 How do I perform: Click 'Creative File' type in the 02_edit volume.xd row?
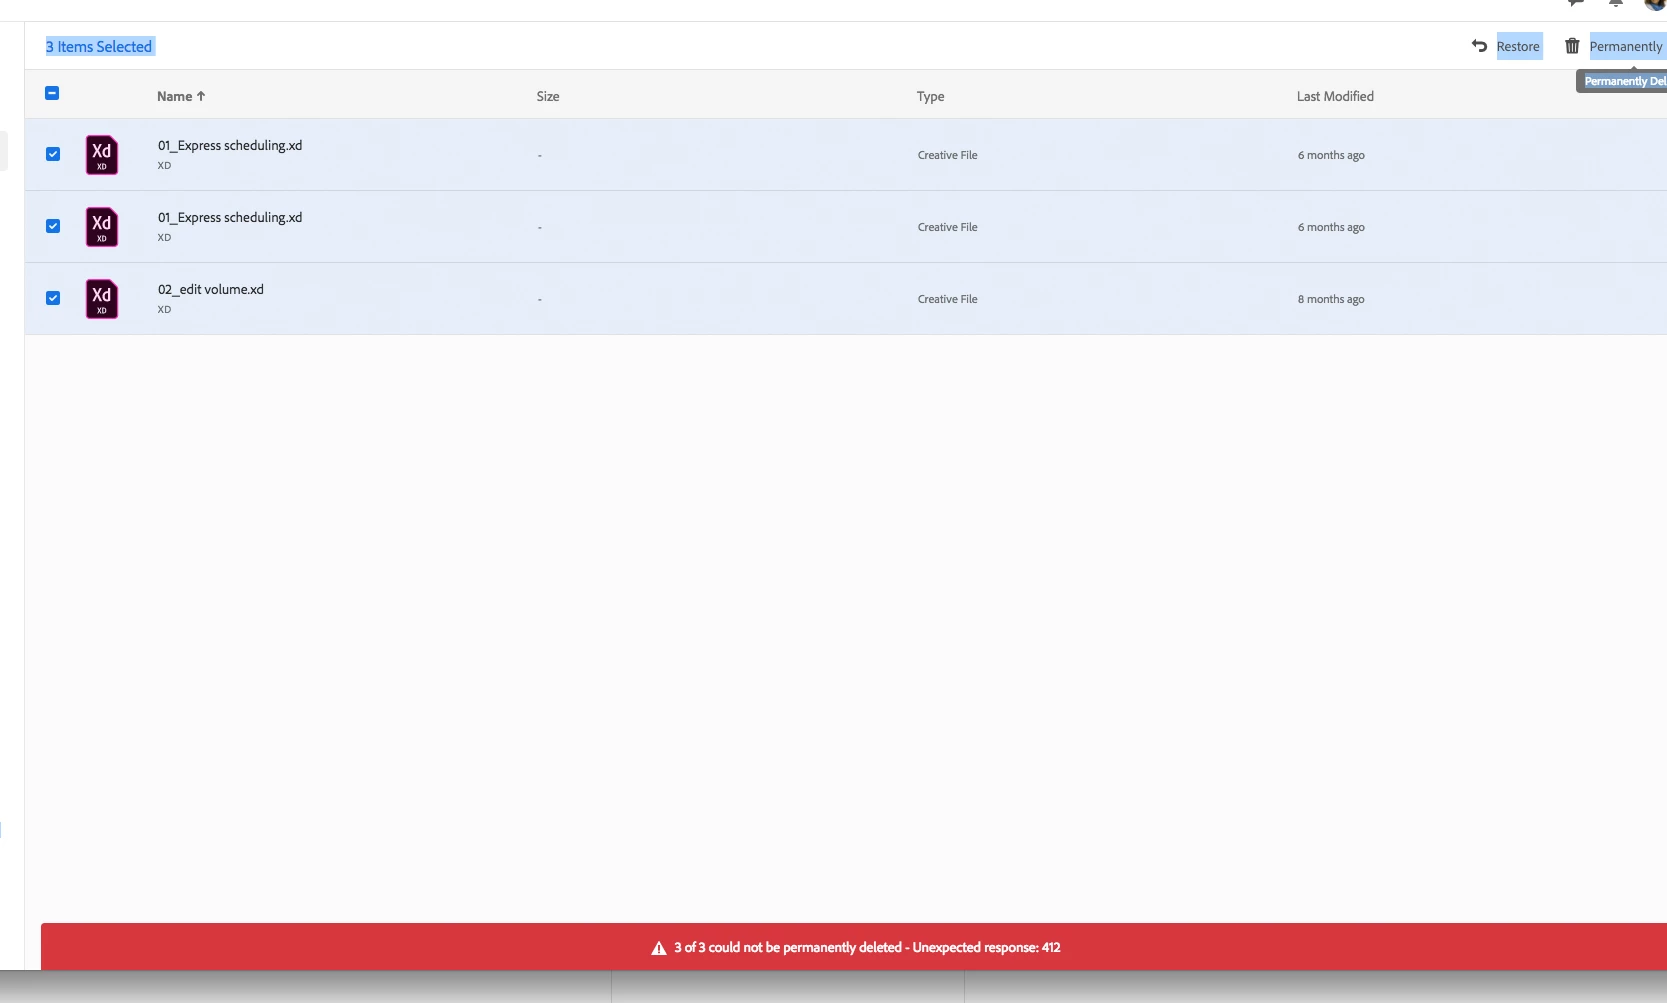click(948, 299)
